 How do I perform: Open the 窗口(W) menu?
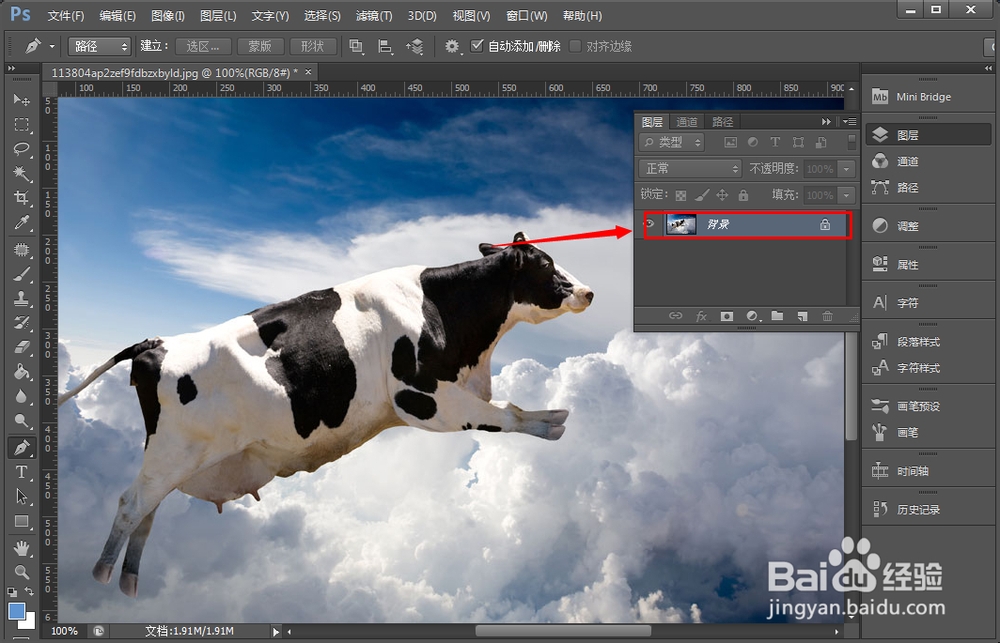pyautogui.click(x=527, y=15)
